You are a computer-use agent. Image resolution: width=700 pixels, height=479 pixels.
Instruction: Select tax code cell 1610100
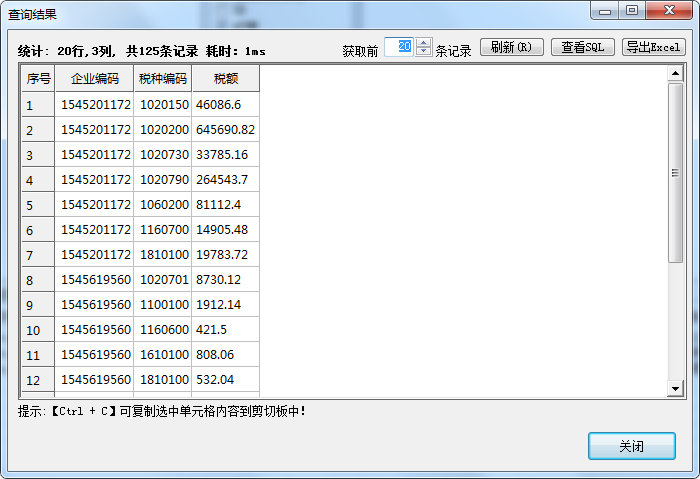point(163,355)
